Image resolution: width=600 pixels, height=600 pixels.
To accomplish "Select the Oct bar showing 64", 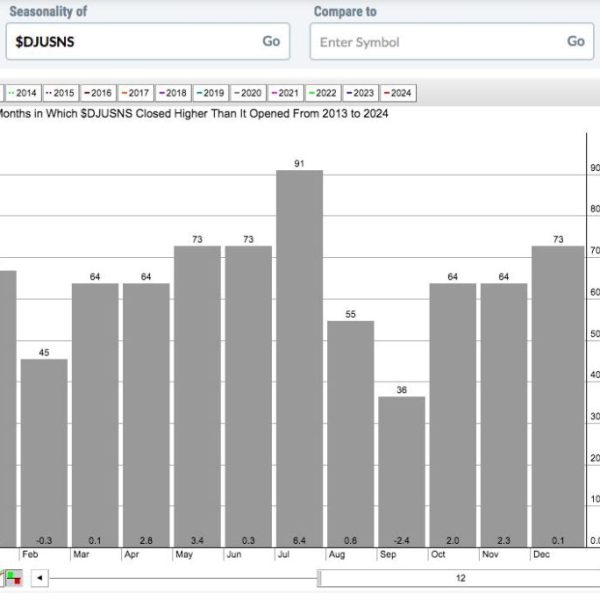I will [453, 415].
